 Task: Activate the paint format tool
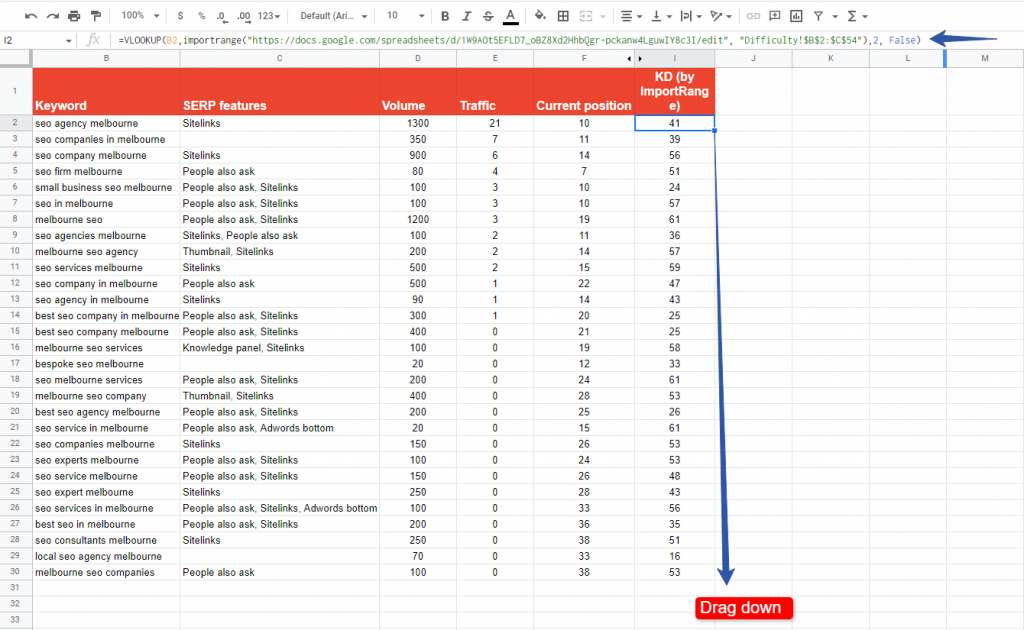pos(95,16)
